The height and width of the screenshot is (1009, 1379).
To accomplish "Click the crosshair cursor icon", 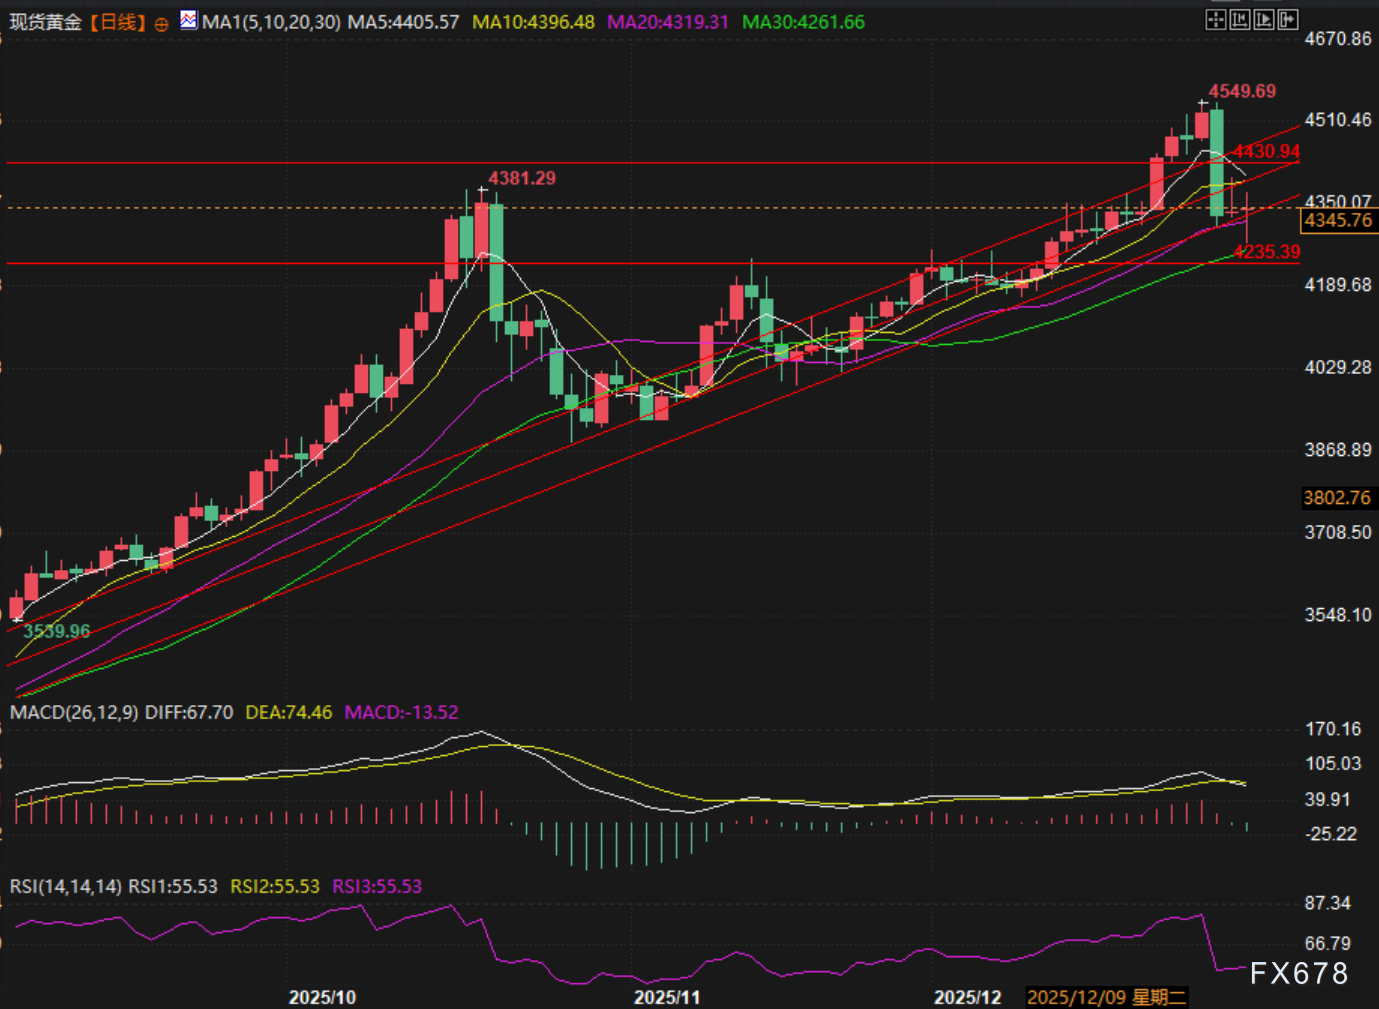I will coord(1215,19).
